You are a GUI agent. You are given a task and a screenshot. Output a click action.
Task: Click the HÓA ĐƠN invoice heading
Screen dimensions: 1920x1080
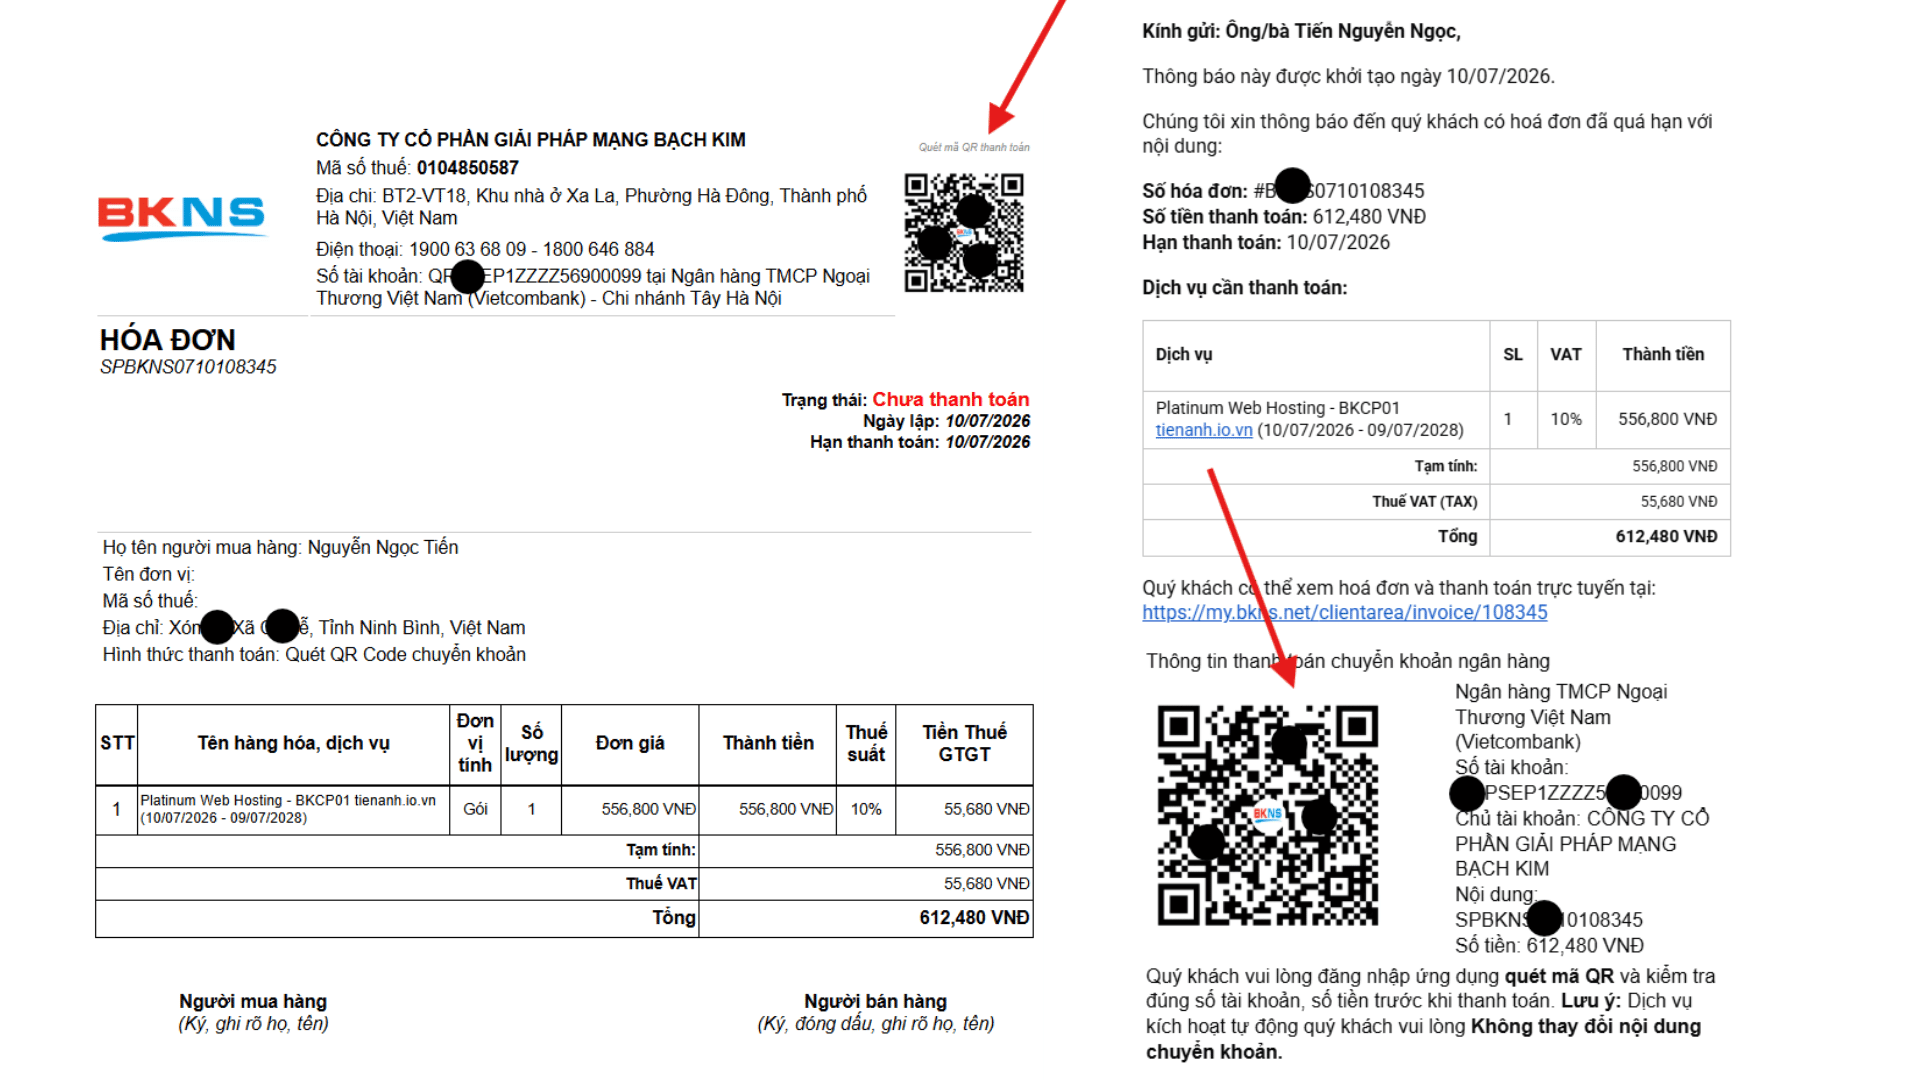(x=167, y=340)
